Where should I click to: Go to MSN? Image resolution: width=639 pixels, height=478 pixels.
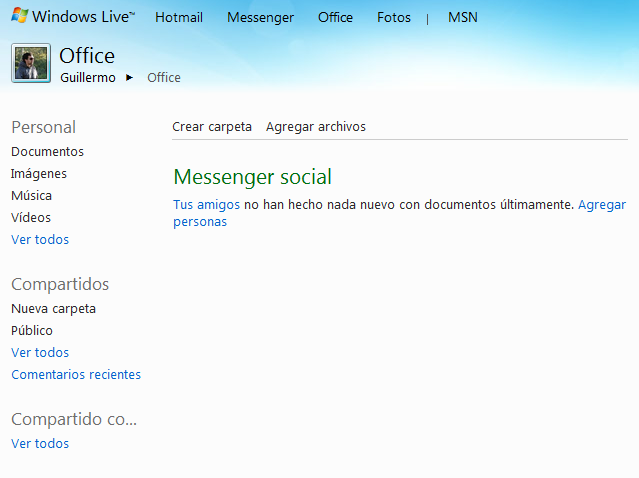tap(463, 17)
